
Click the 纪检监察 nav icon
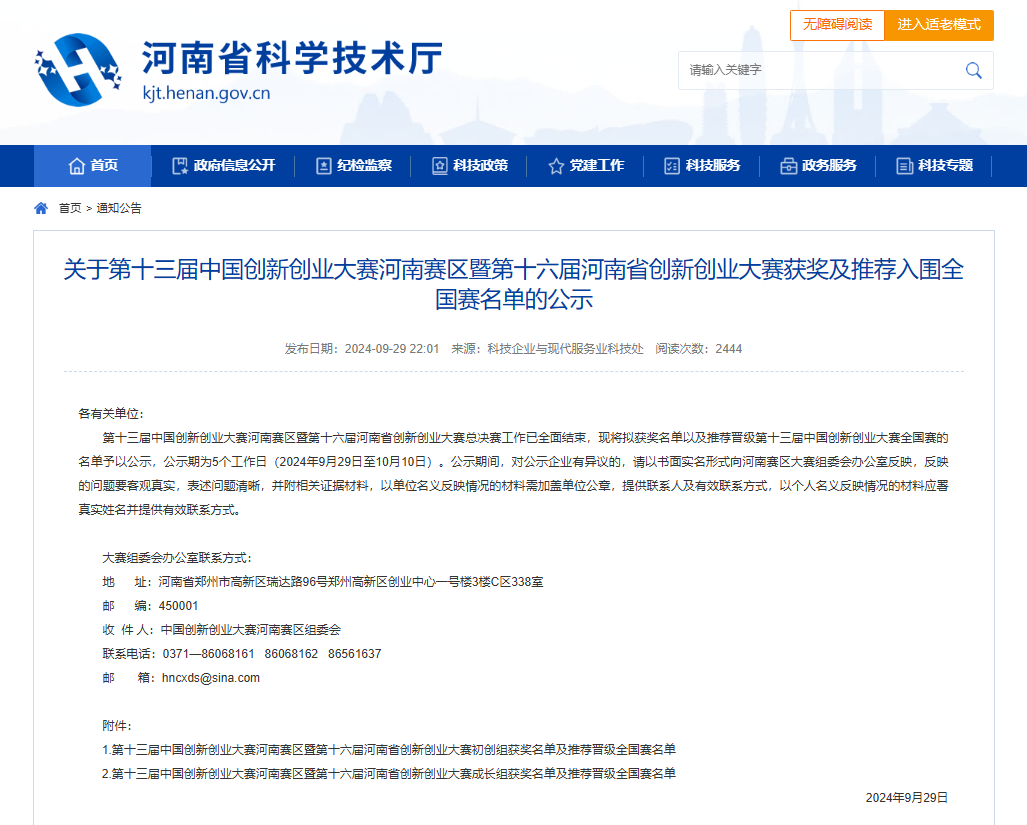(323, 166)
